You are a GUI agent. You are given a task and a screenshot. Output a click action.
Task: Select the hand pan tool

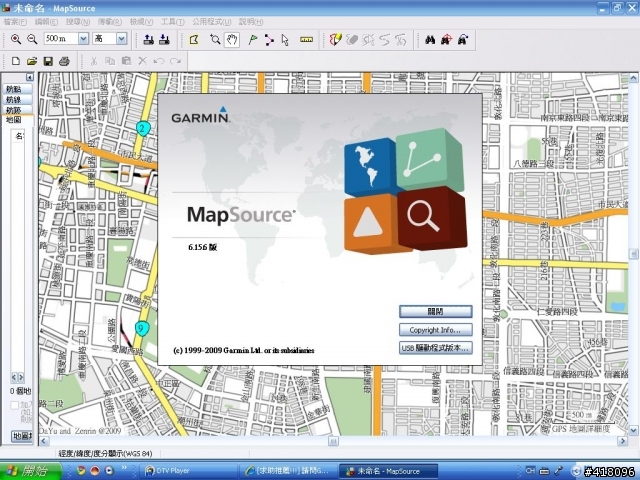click(231, 40)
